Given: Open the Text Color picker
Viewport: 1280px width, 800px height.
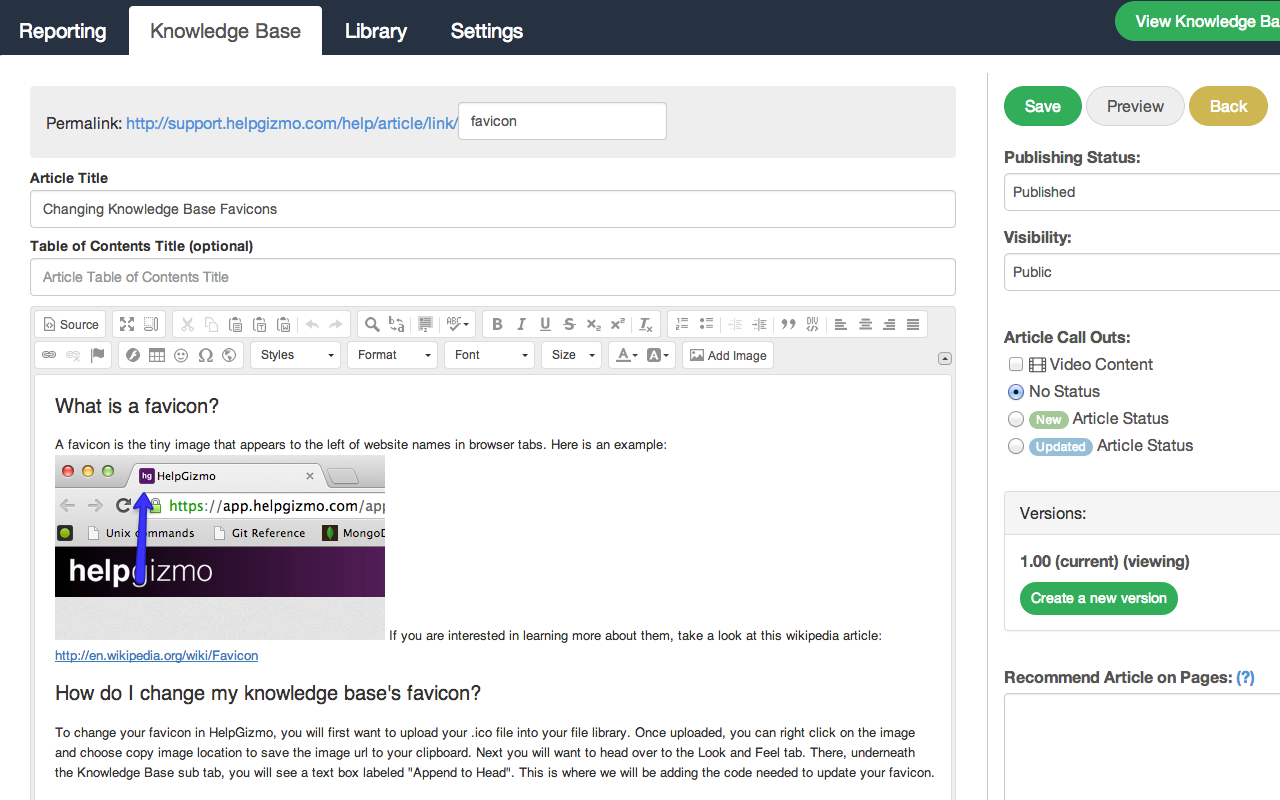Looking at the screenshot, I should (626, 355).
